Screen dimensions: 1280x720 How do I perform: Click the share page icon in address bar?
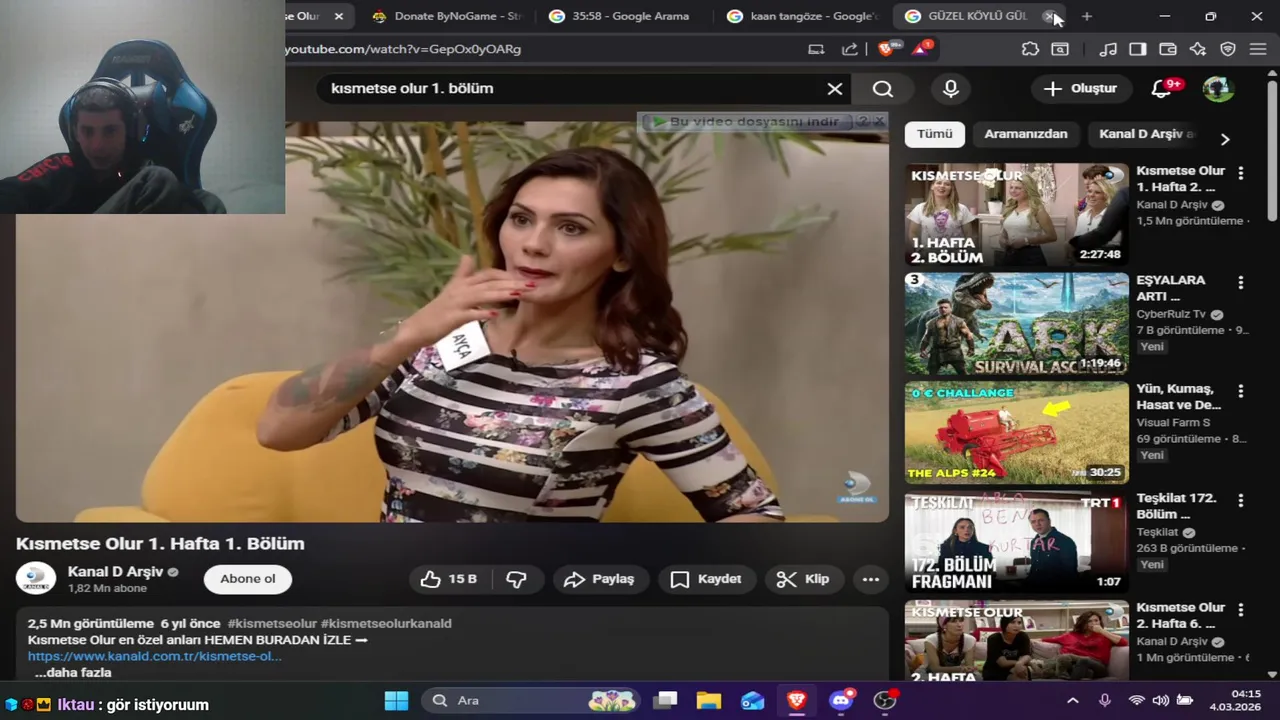pos(849,49)
